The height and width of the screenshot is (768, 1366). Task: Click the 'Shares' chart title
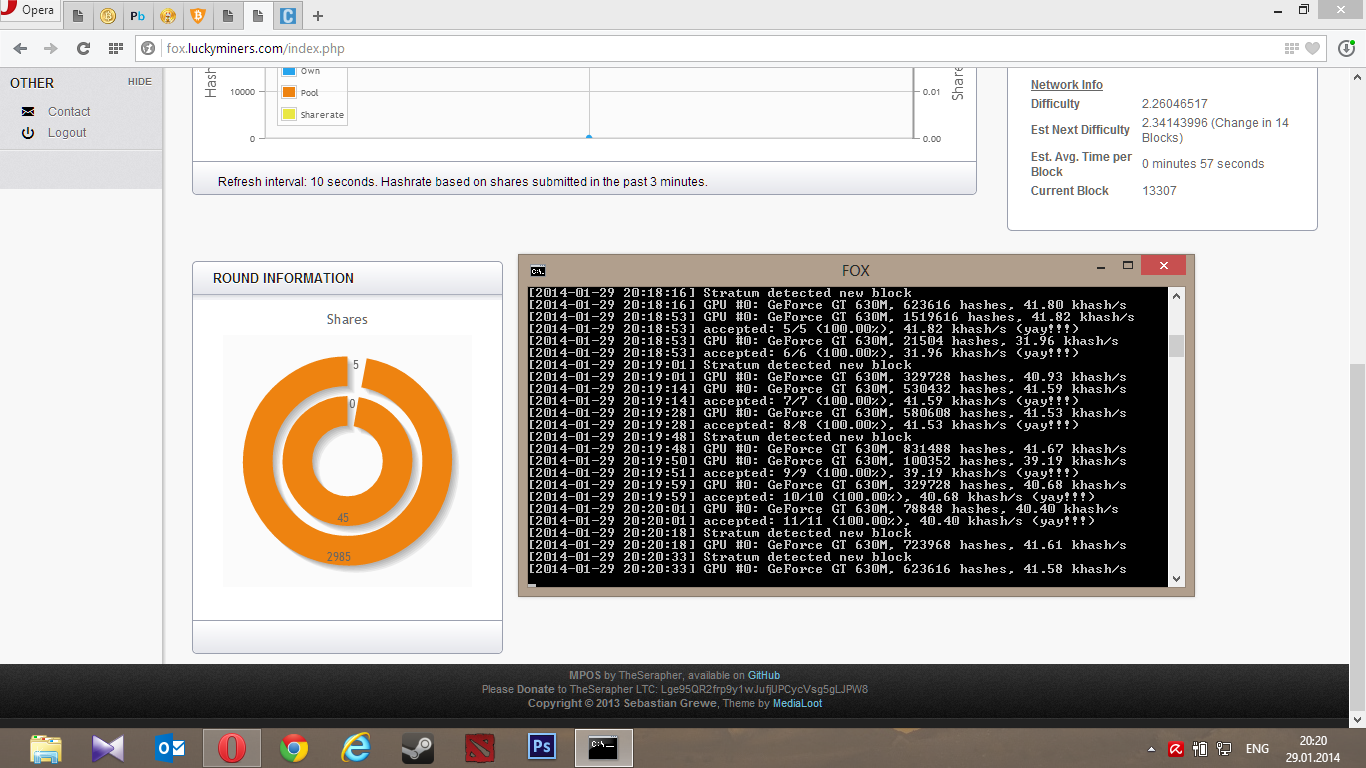[x=347, y=320]
